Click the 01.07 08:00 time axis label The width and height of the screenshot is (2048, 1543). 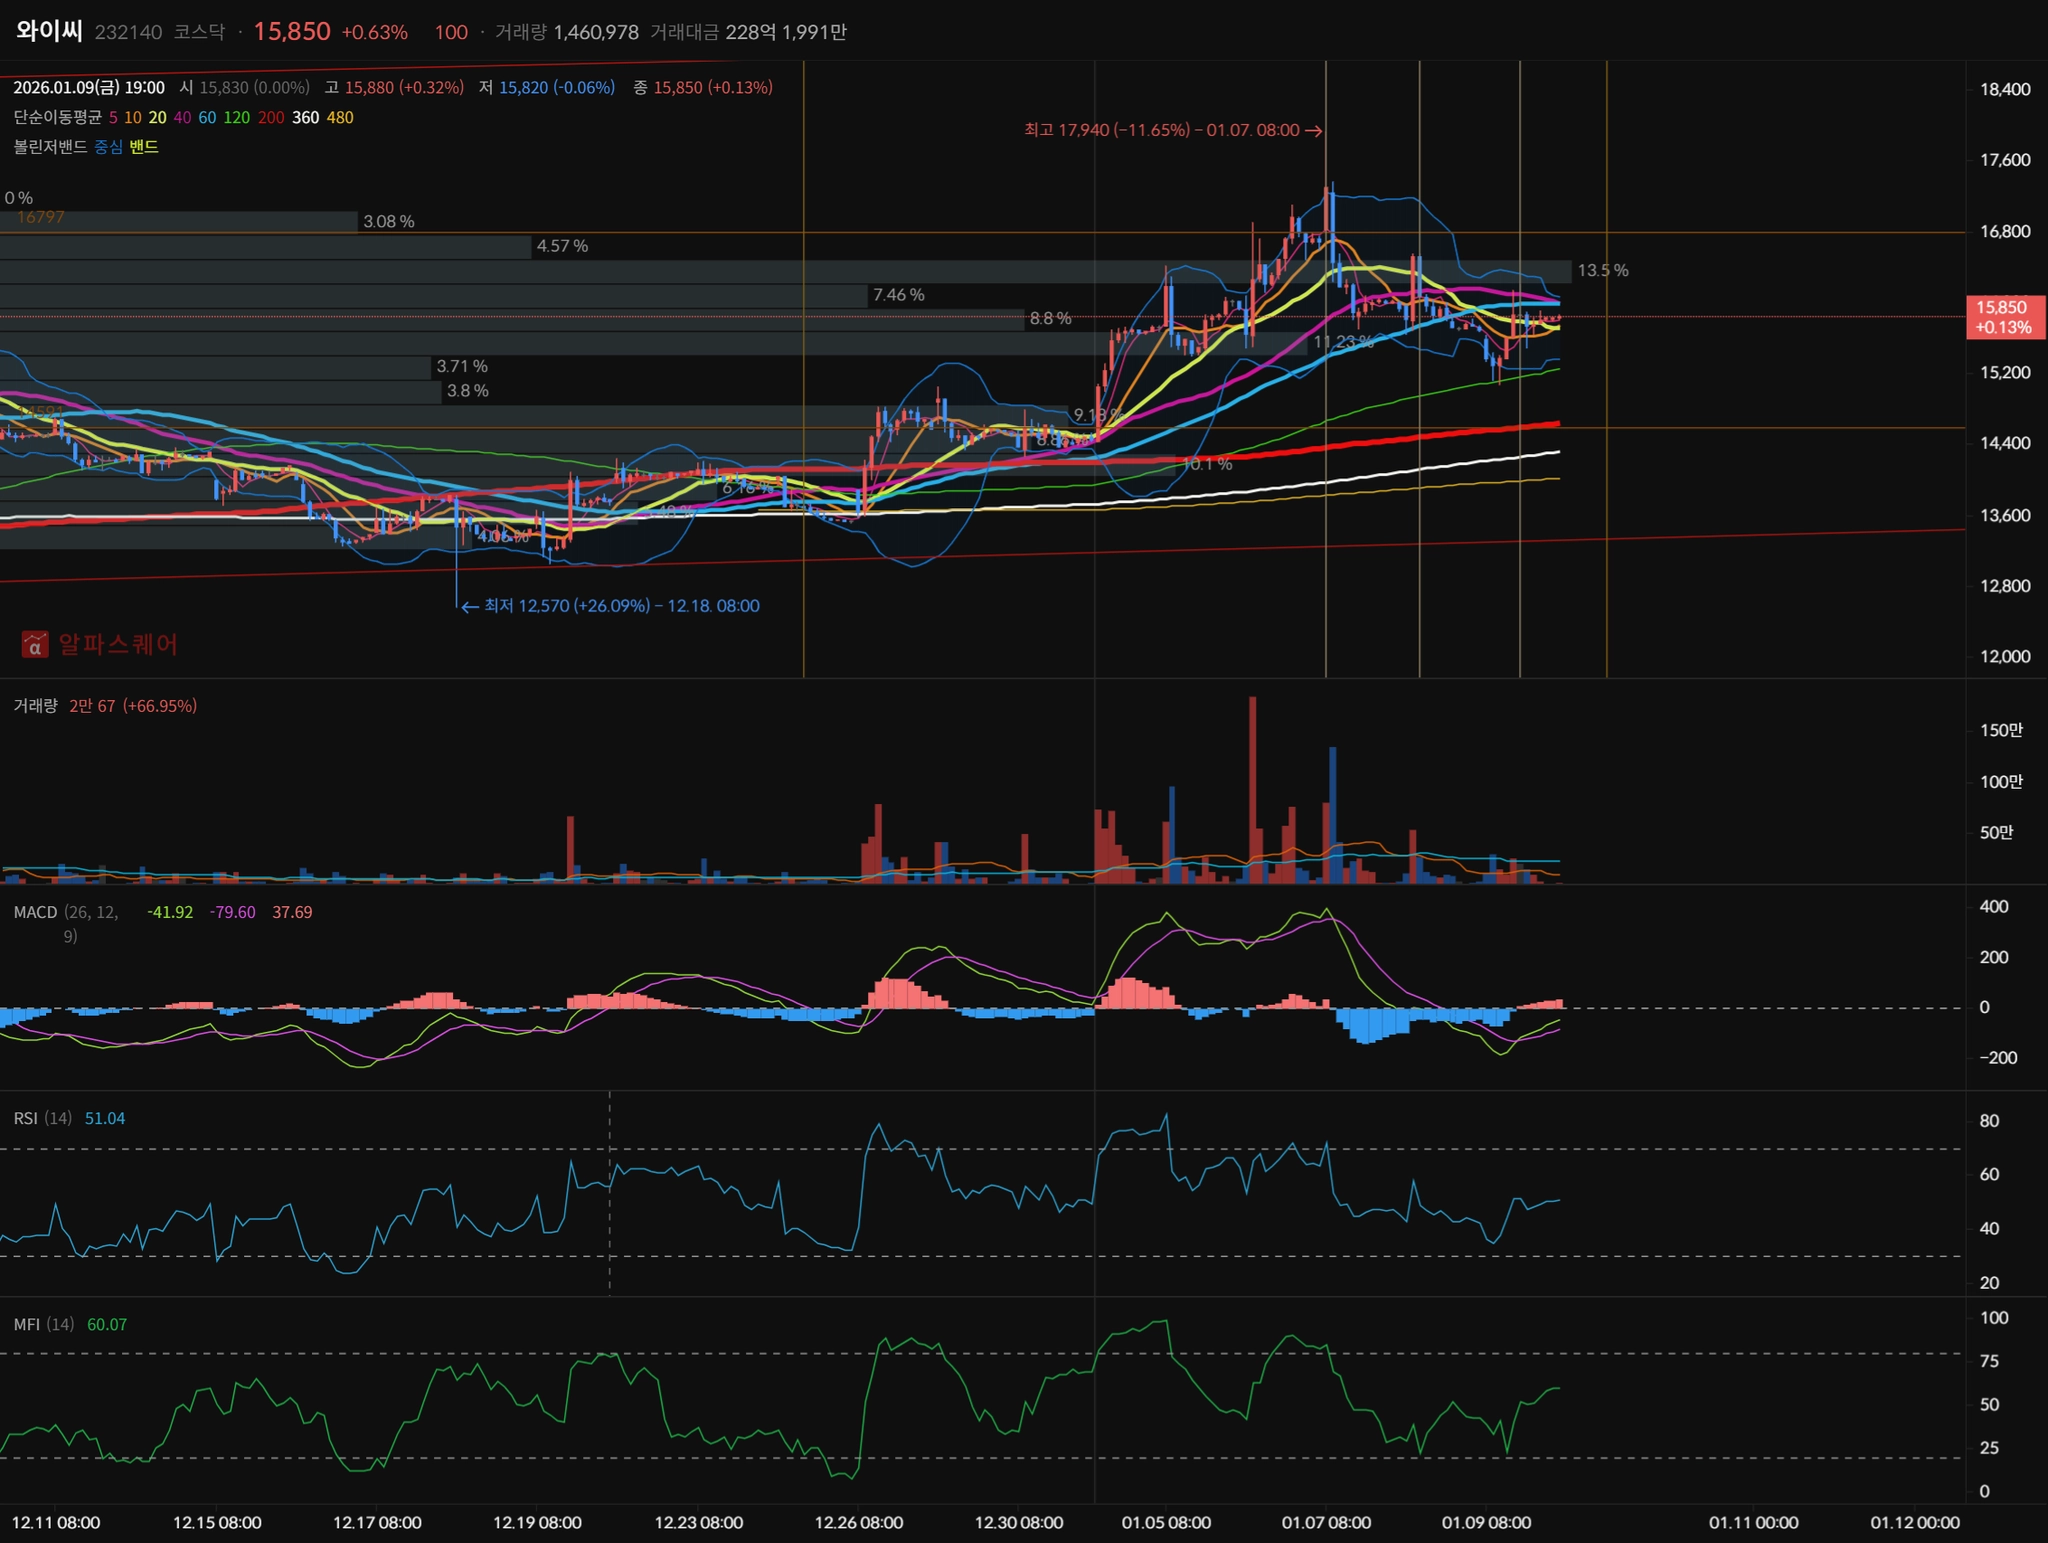click(1326, 1523)
